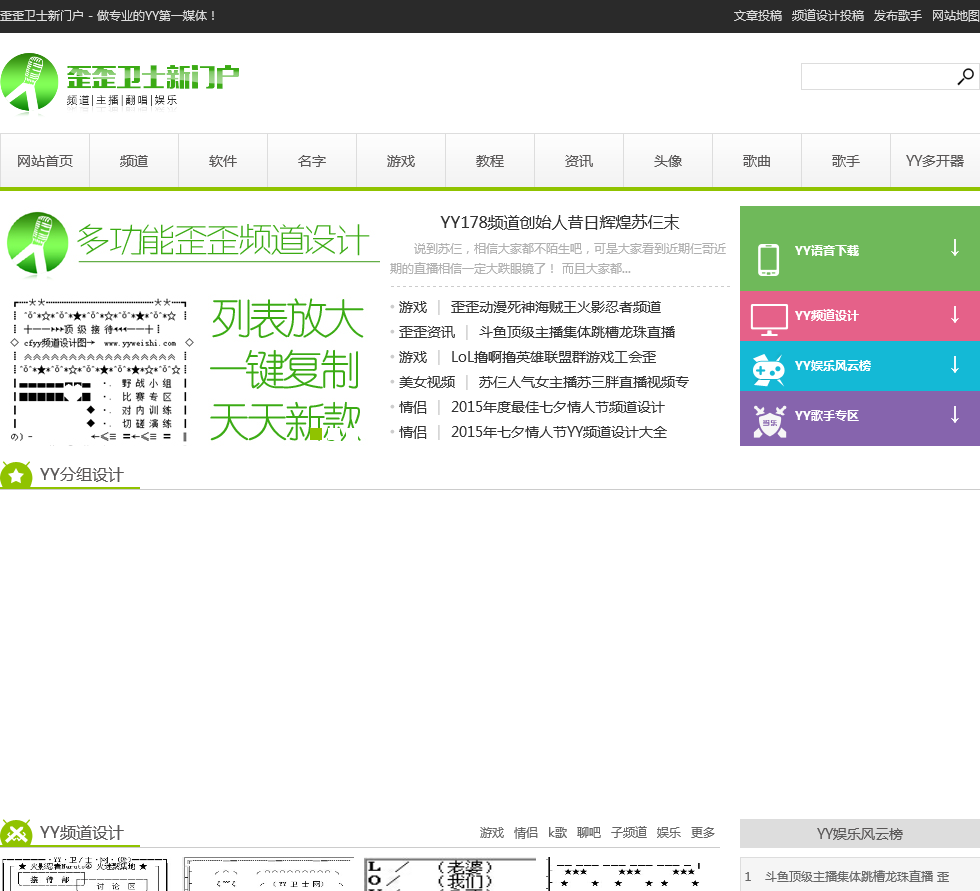
Task: Select the 名字 nav tab
Action: pyautogui.click(x=312, y=161)
